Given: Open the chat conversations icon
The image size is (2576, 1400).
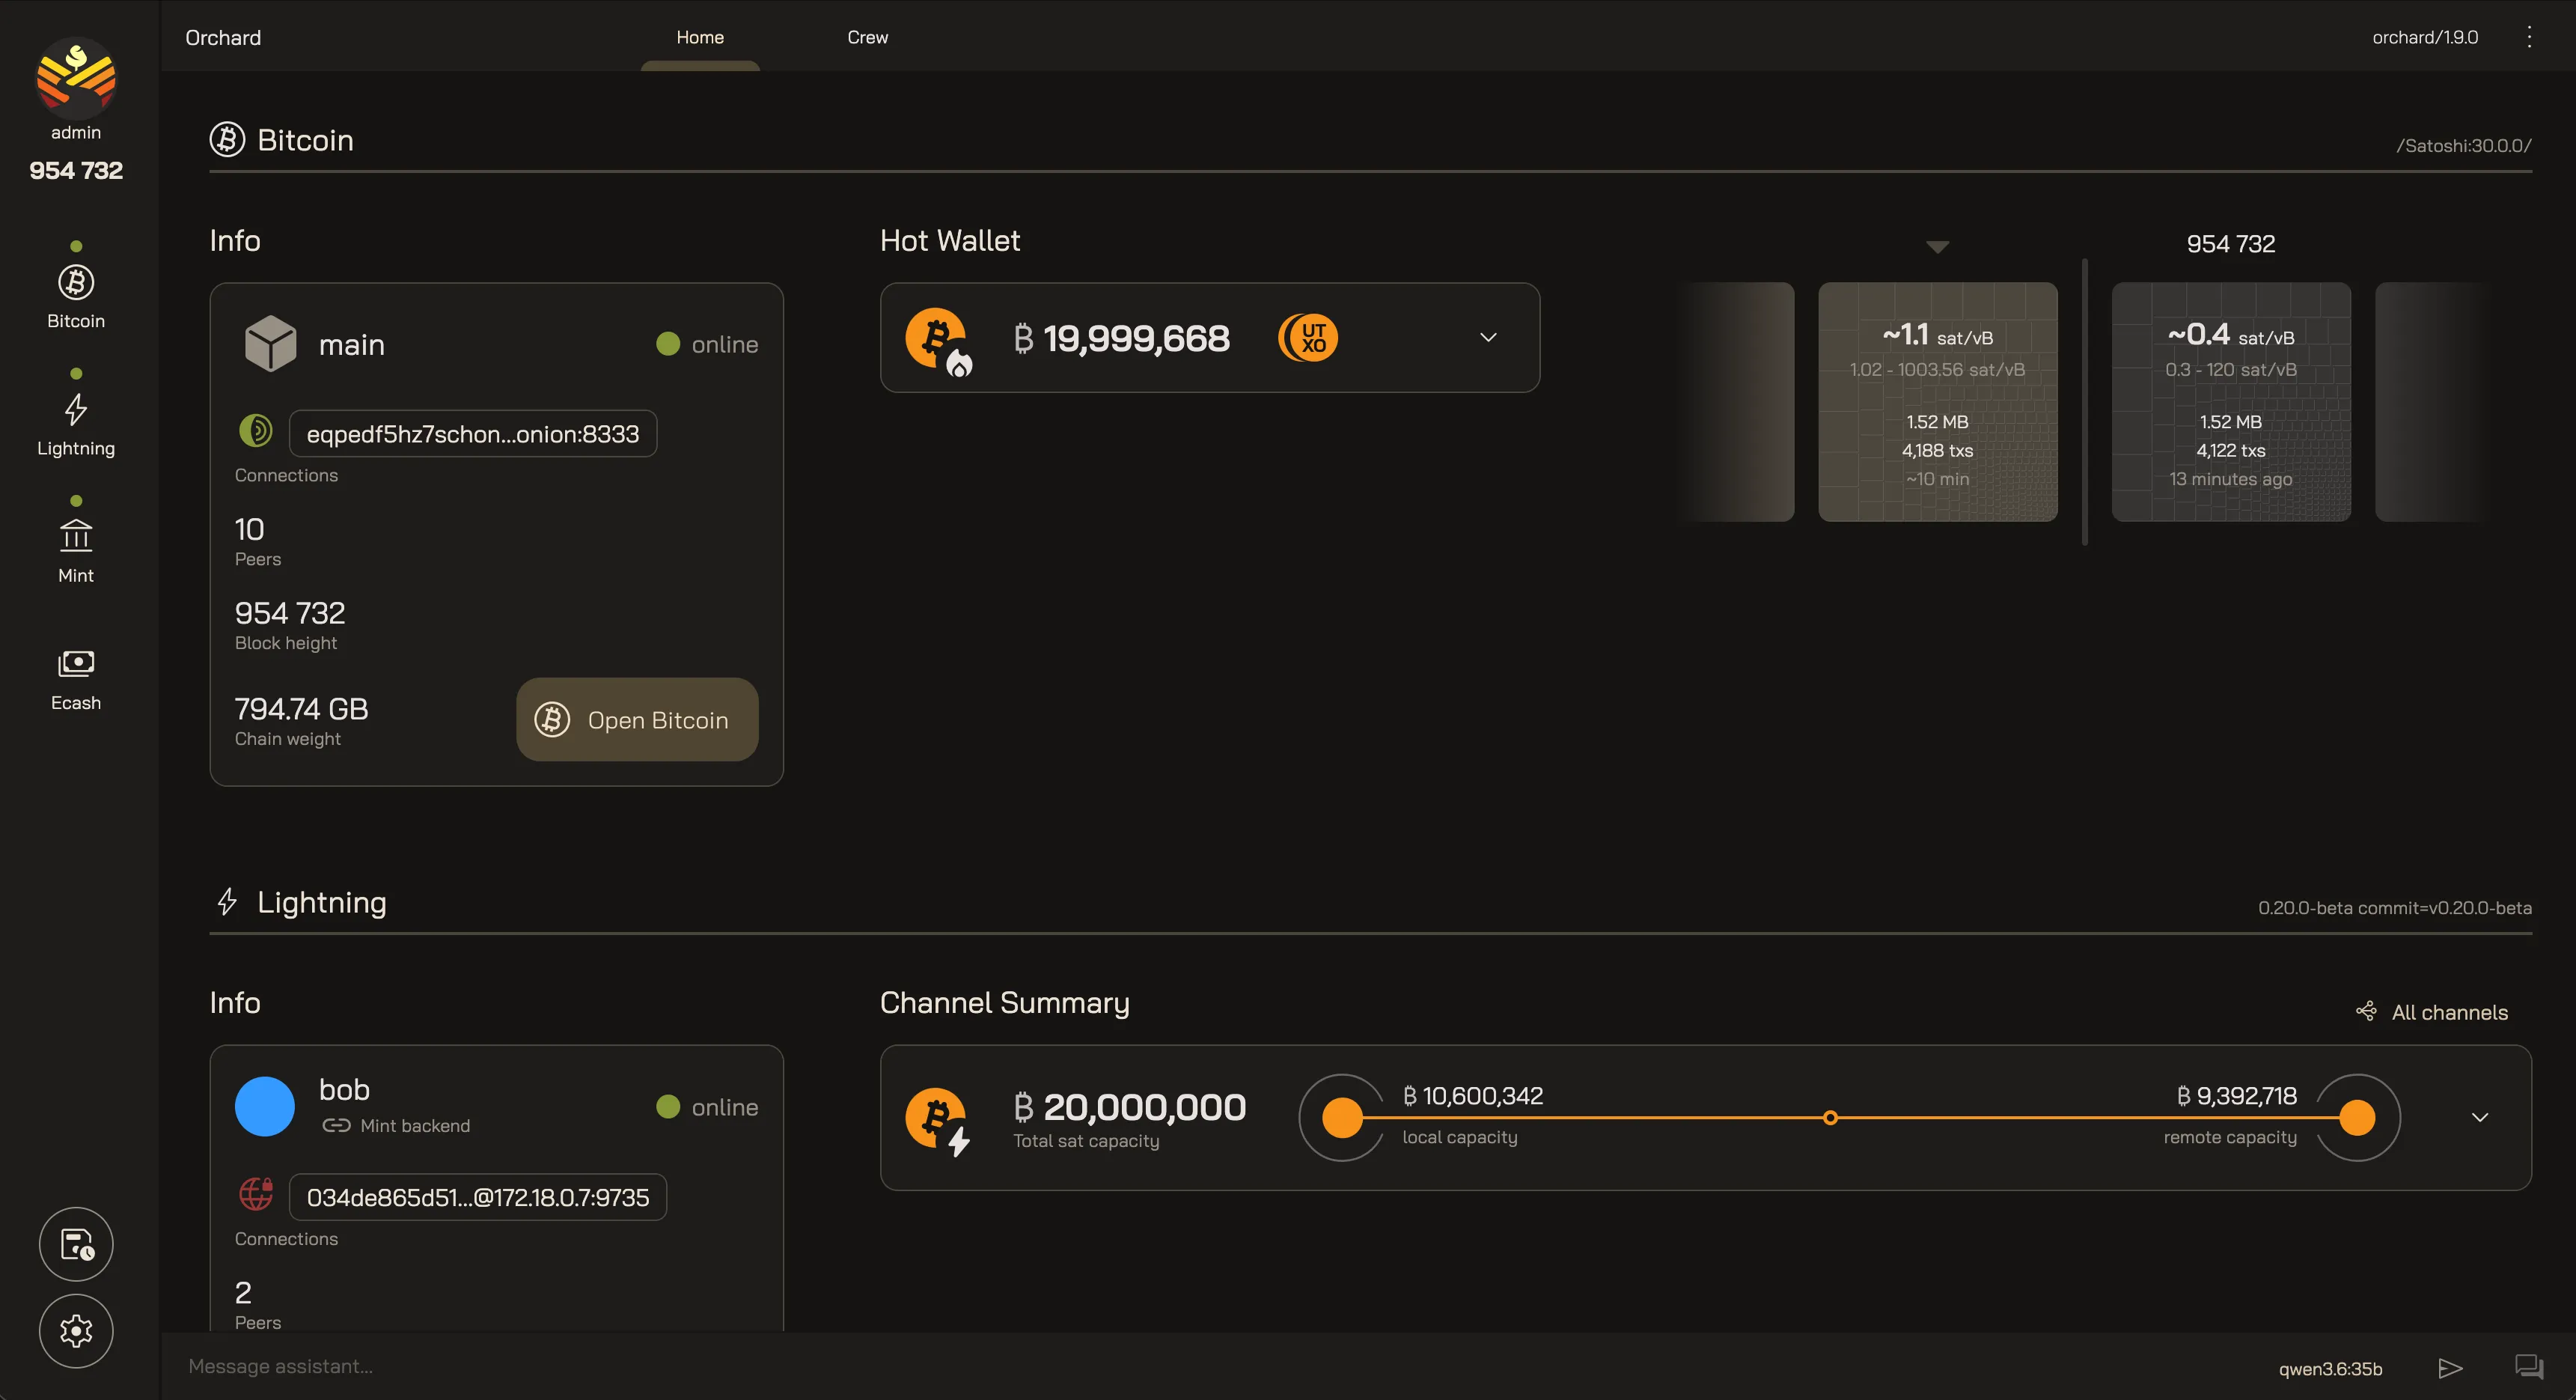Looking at the screenshot, I should click(2529, 1366).
